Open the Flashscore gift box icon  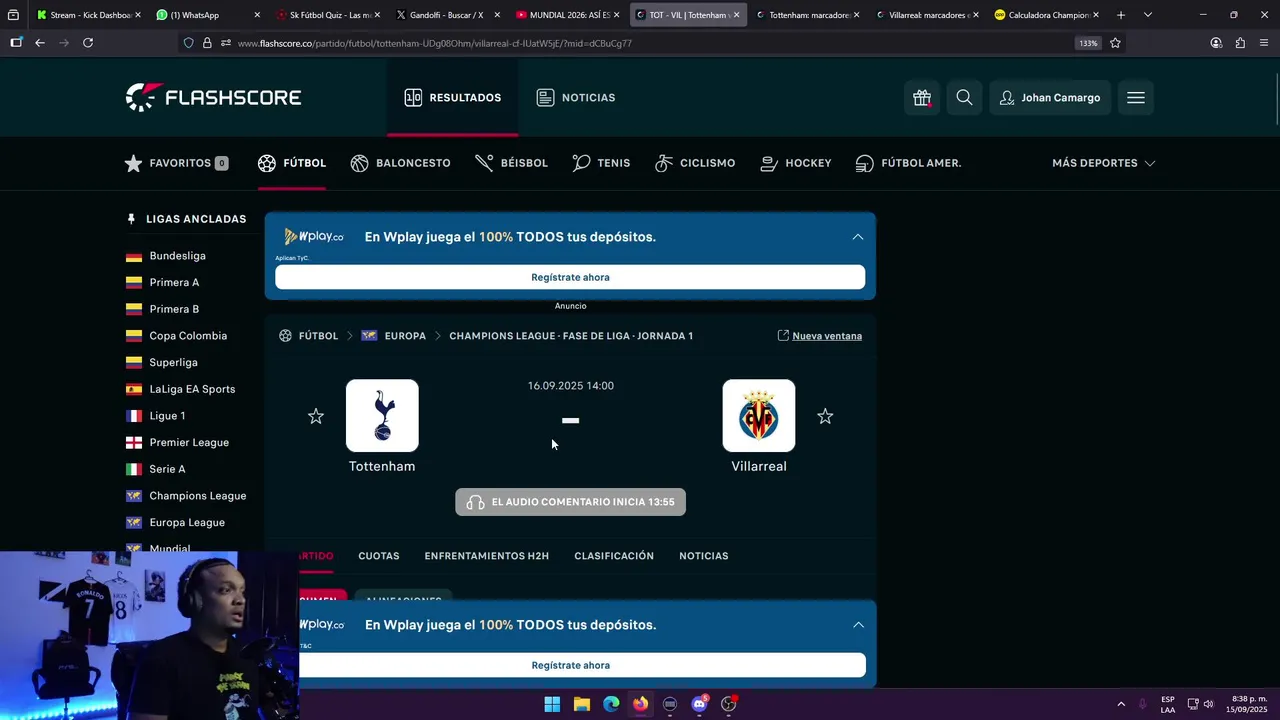(922, 98)
